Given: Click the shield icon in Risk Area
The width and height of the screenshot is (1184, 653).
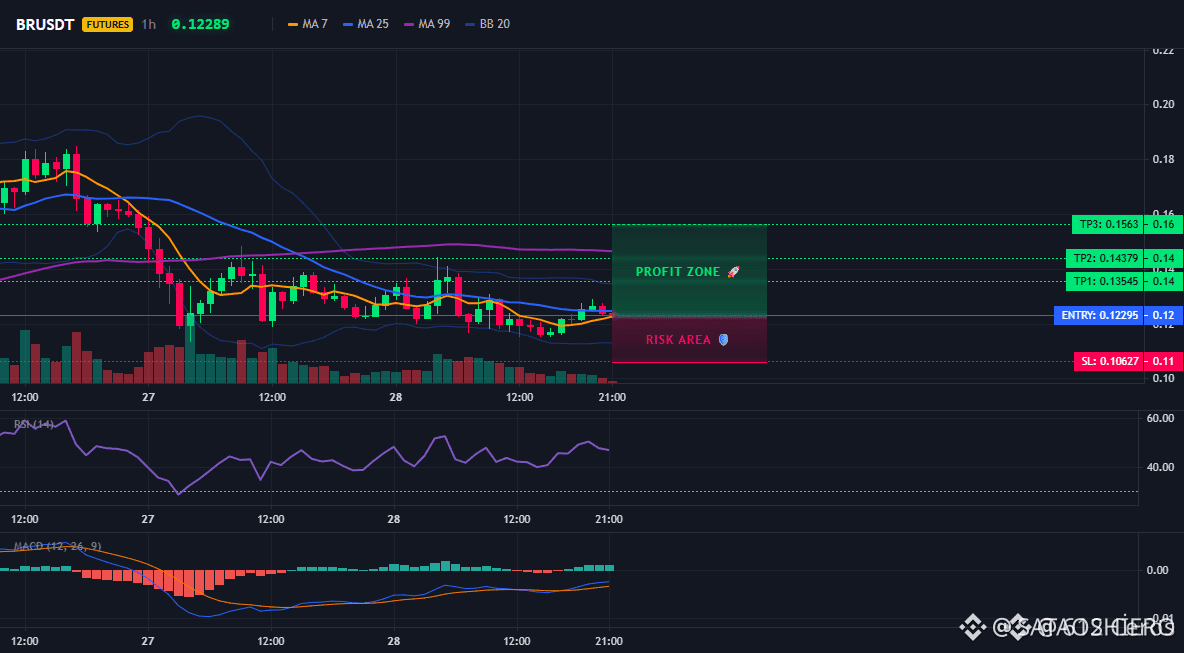Looking at the screenshot, I should [x=723, y=340].
